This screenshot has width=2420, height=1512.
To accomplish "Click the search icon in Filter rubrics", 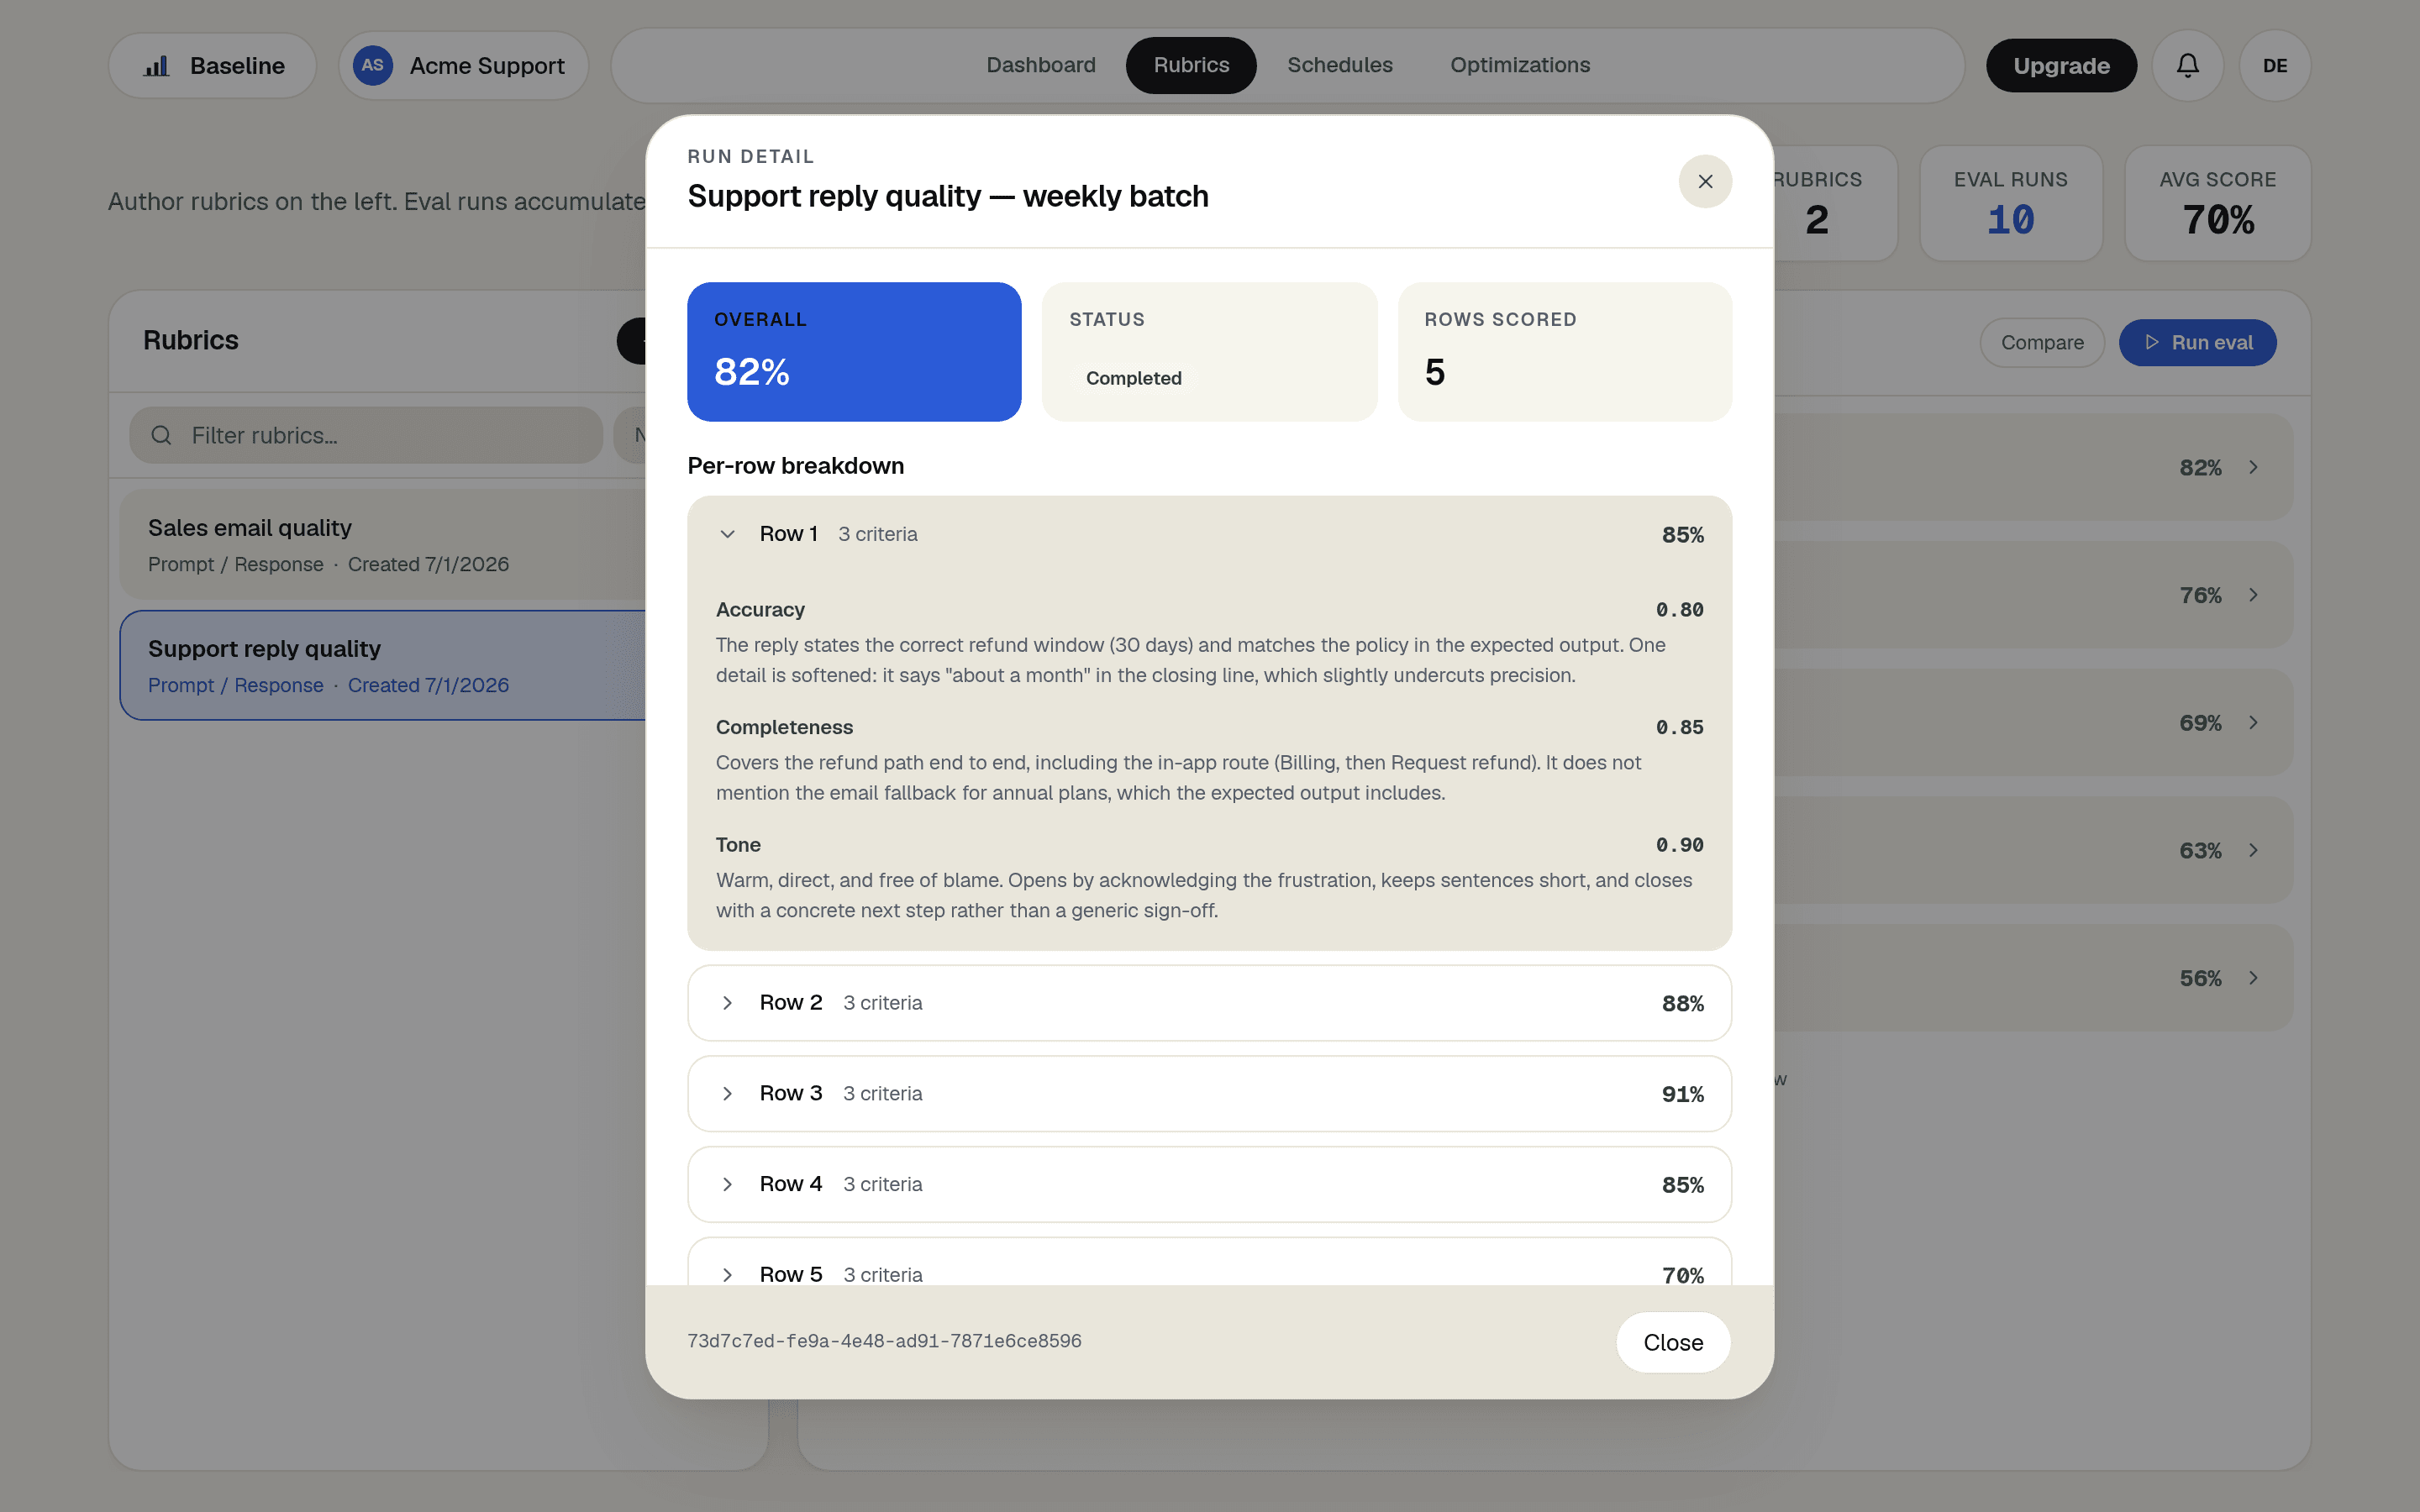I will 161,435.
